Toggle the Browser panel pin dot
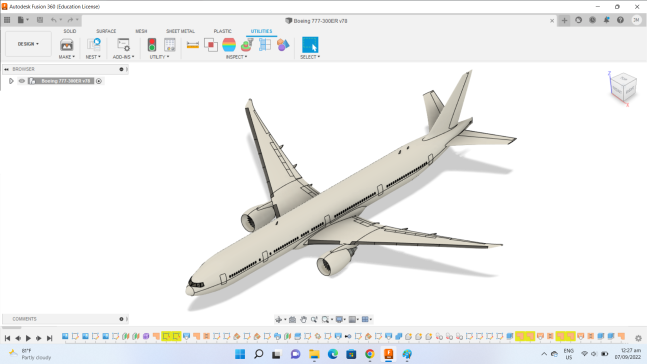 pos(121,69)
